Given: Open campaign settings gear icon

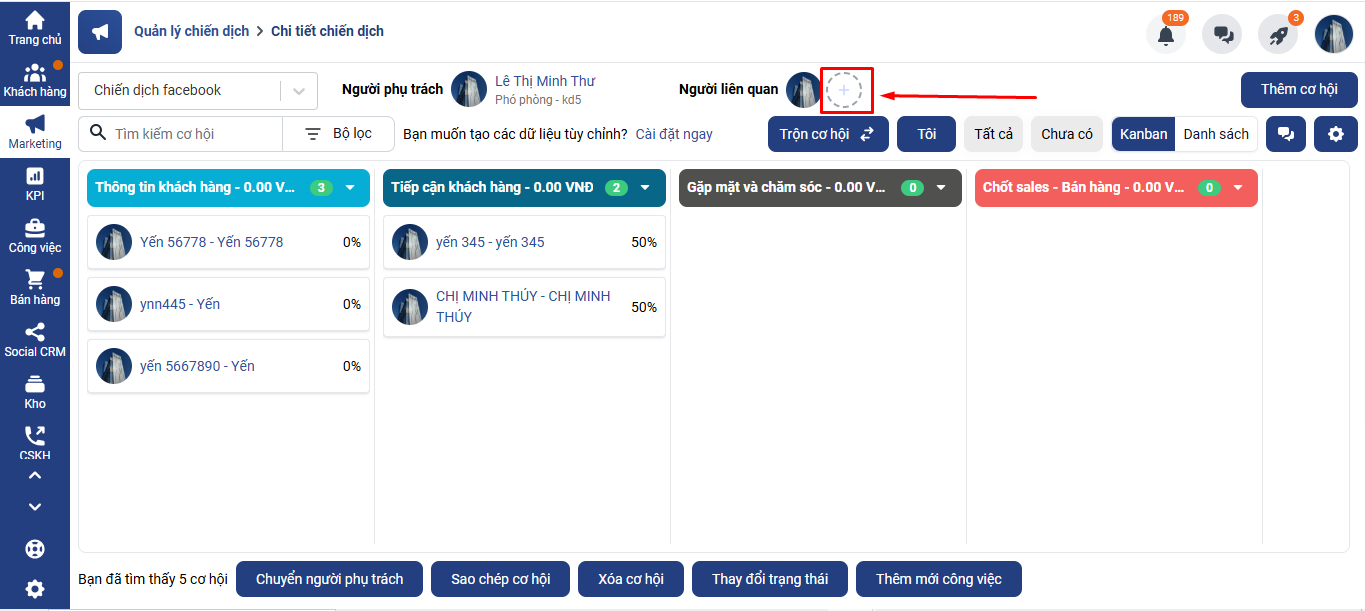Looking at the screenshot, I should [x=1335, y=134].
